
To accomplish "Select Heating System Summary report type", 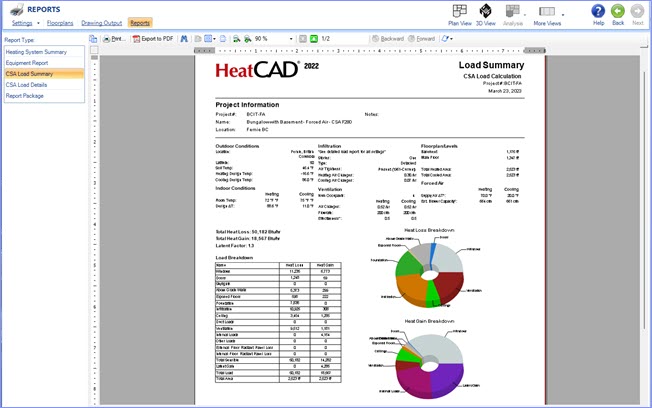I will [x=44, y=52].
